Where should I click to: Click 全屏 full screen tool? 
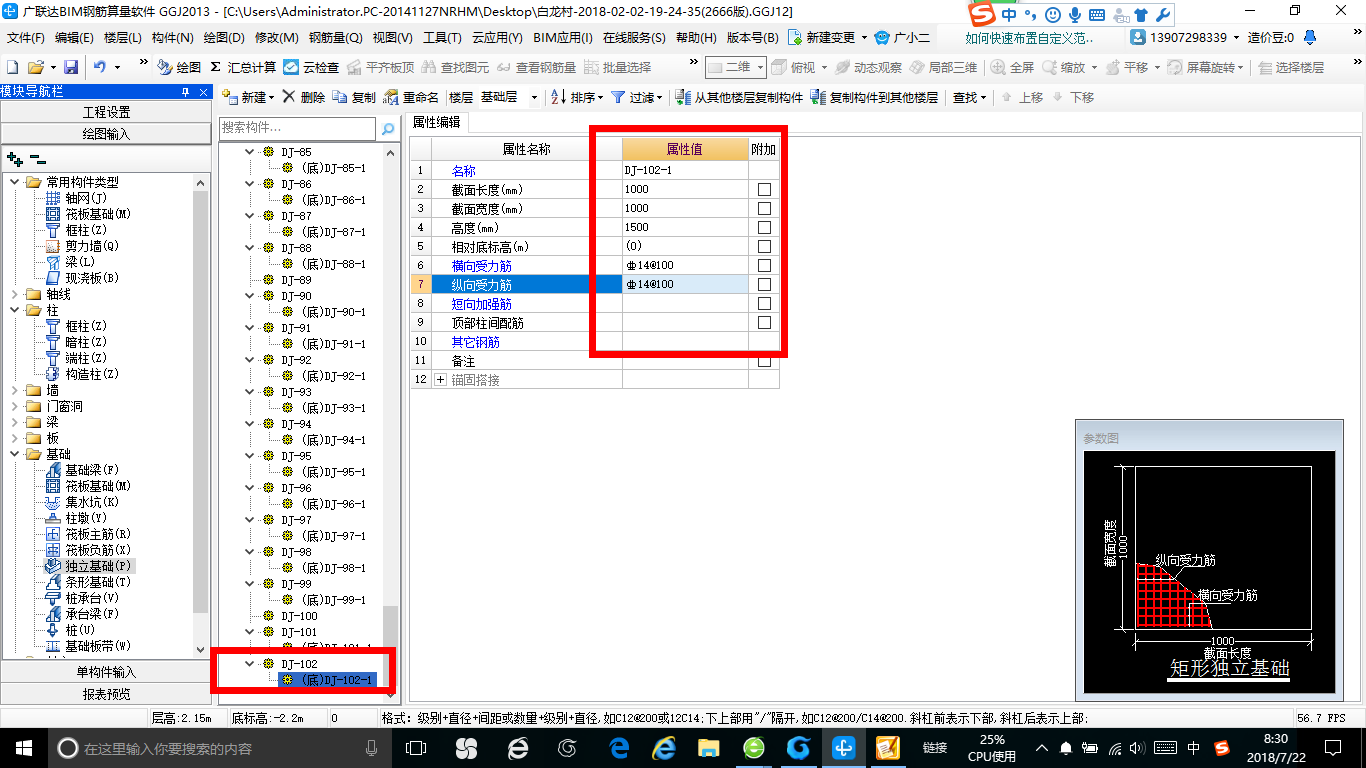pyautogui.click(x=1012, y=67)
